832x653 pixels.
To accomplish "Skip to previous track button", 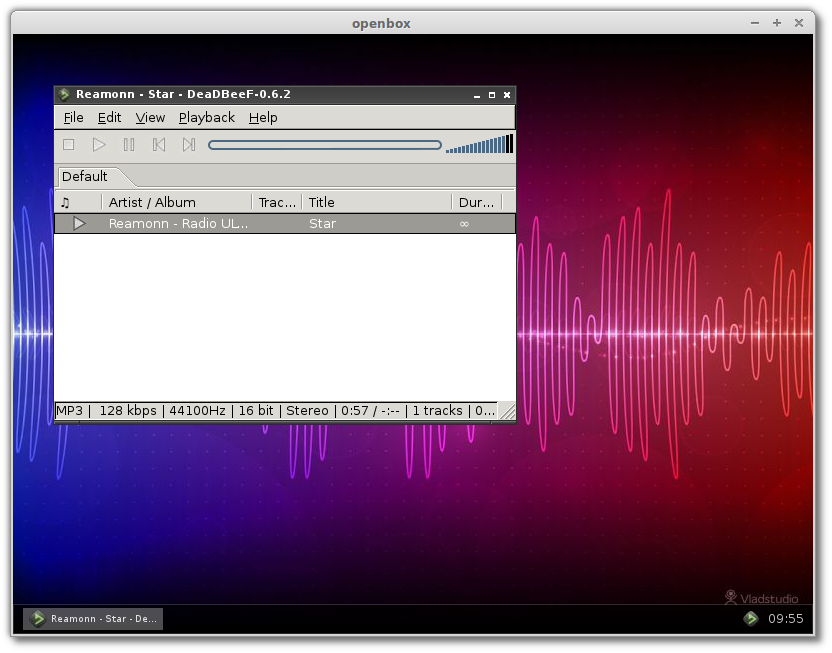I will point(159,145).
